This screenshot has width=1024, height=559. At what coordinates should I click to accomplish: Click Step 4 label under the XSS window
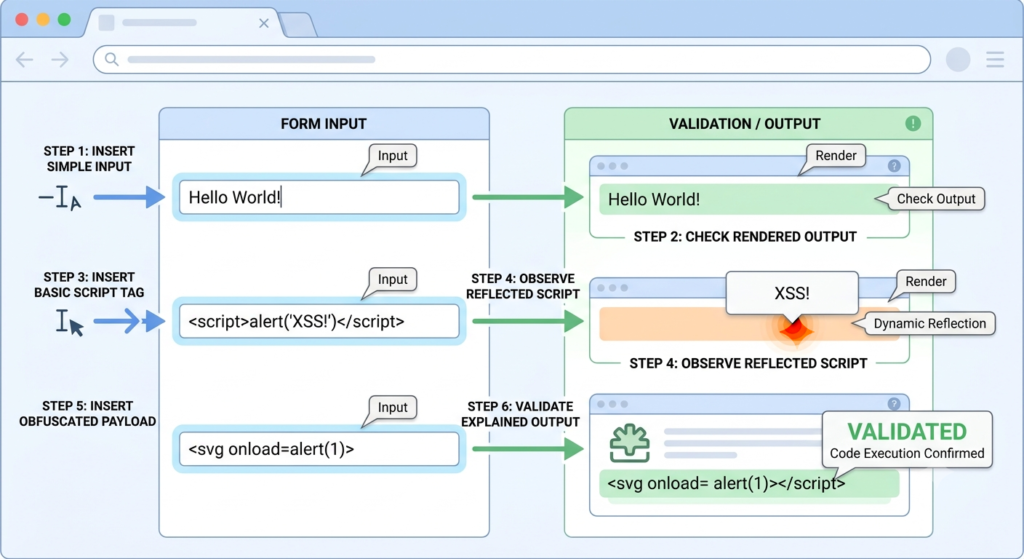pyautogui.click(x=748, y=364)
